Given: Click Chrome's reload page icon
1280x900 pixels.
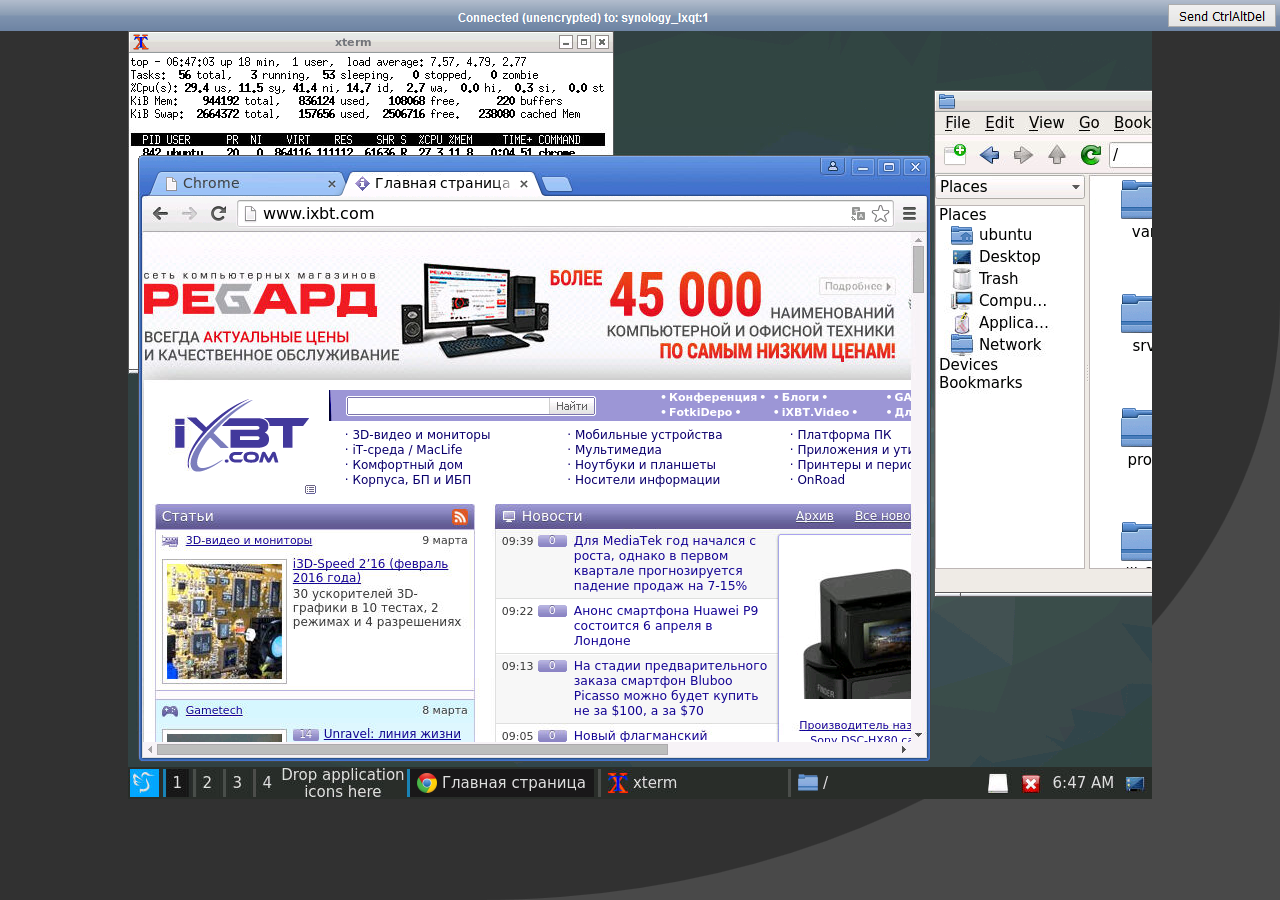Looking at the screenshot, I should pyautogui.click(x=218, y=213).
